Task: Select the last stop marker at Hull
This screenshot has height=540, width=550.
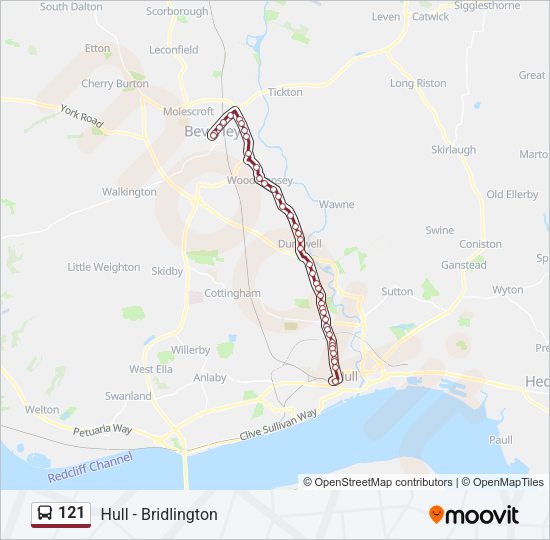Action: click(x=335, y=381)
